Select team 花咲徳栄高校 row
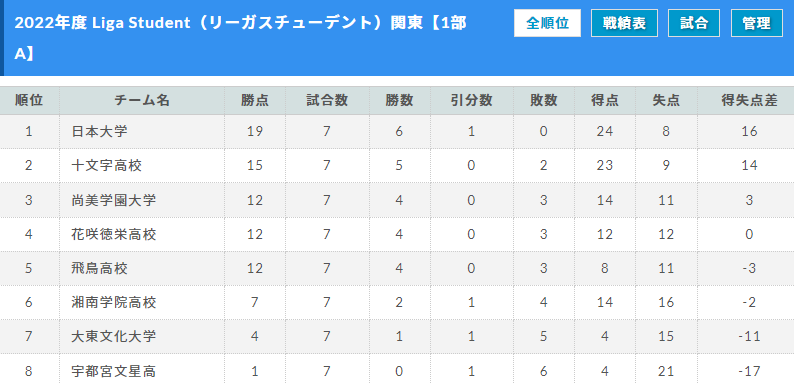This screenshot has width=794, height=384. tap(397, 235)
